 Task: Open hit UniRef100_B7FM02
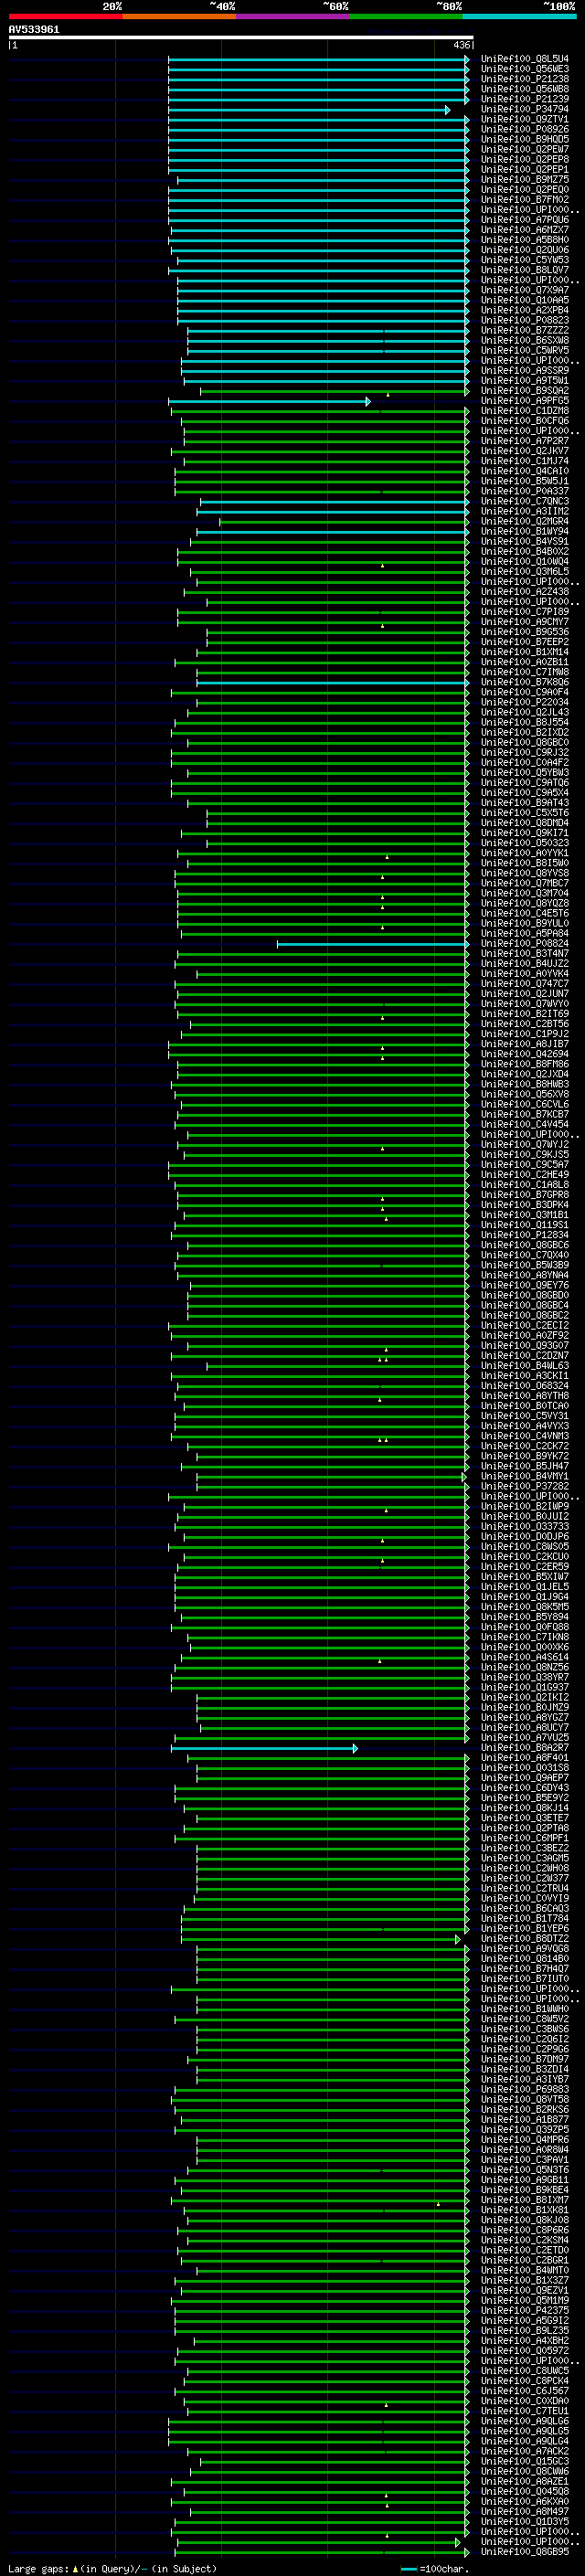524,199
